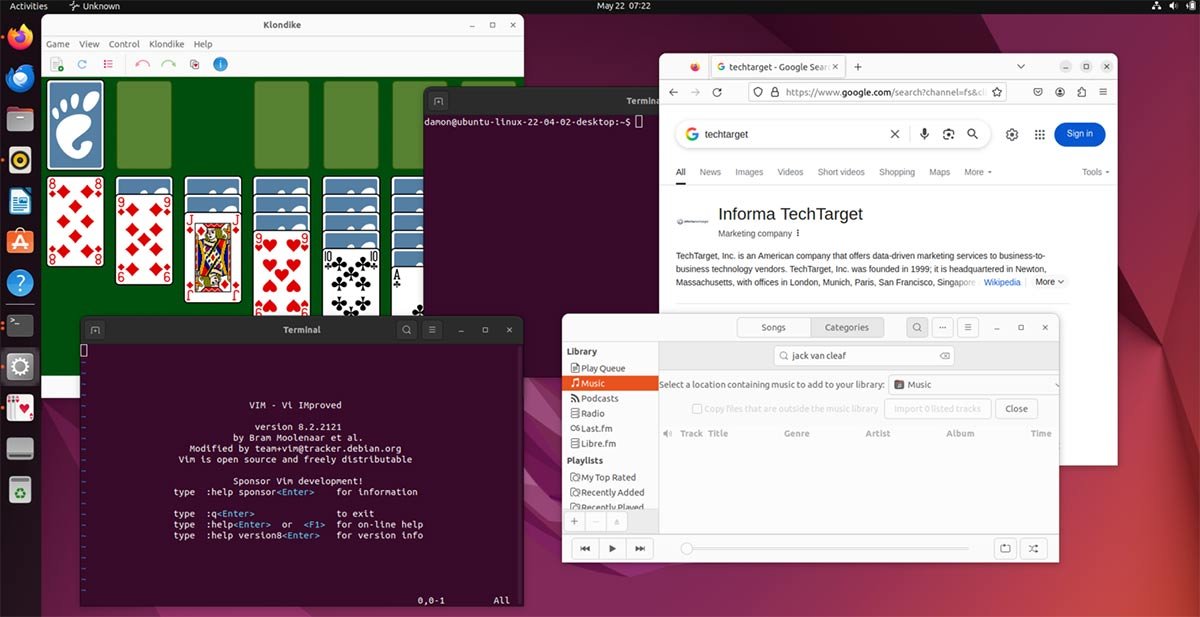The width and height of the screenshot is (1200, 617).
Task: Search by voice using Google microphone icon
Action: click(x=924, y=134)
